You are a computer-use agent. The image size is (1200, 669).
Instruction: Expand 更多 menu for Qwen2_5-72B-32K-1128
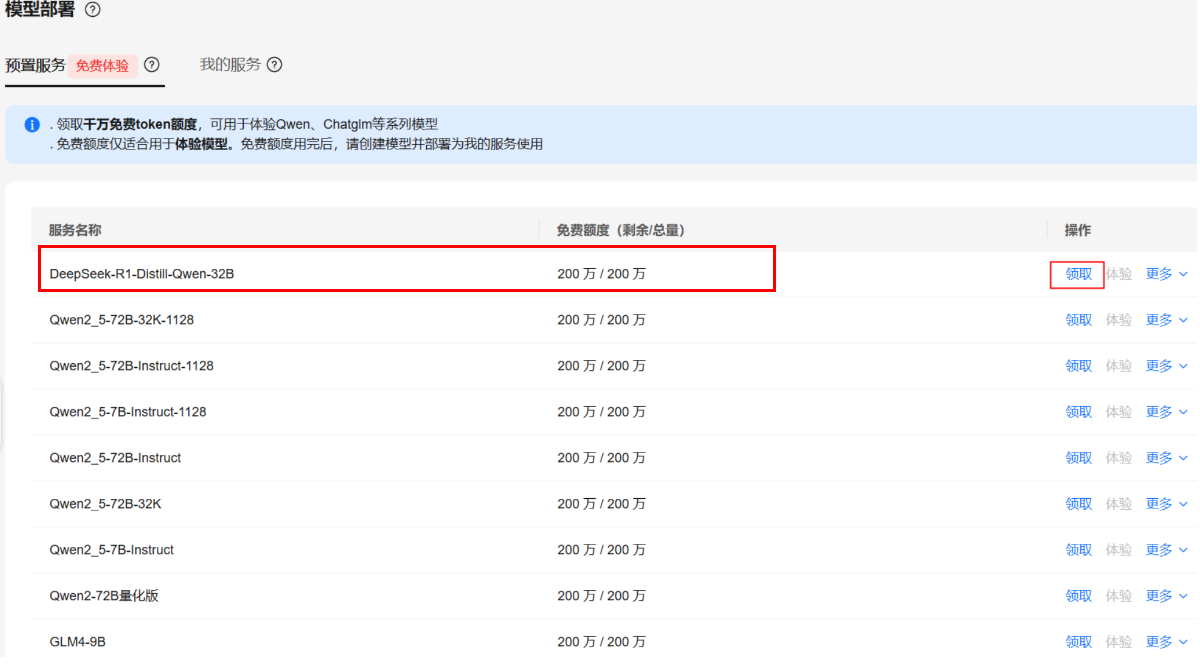(x=1167, y=320)
